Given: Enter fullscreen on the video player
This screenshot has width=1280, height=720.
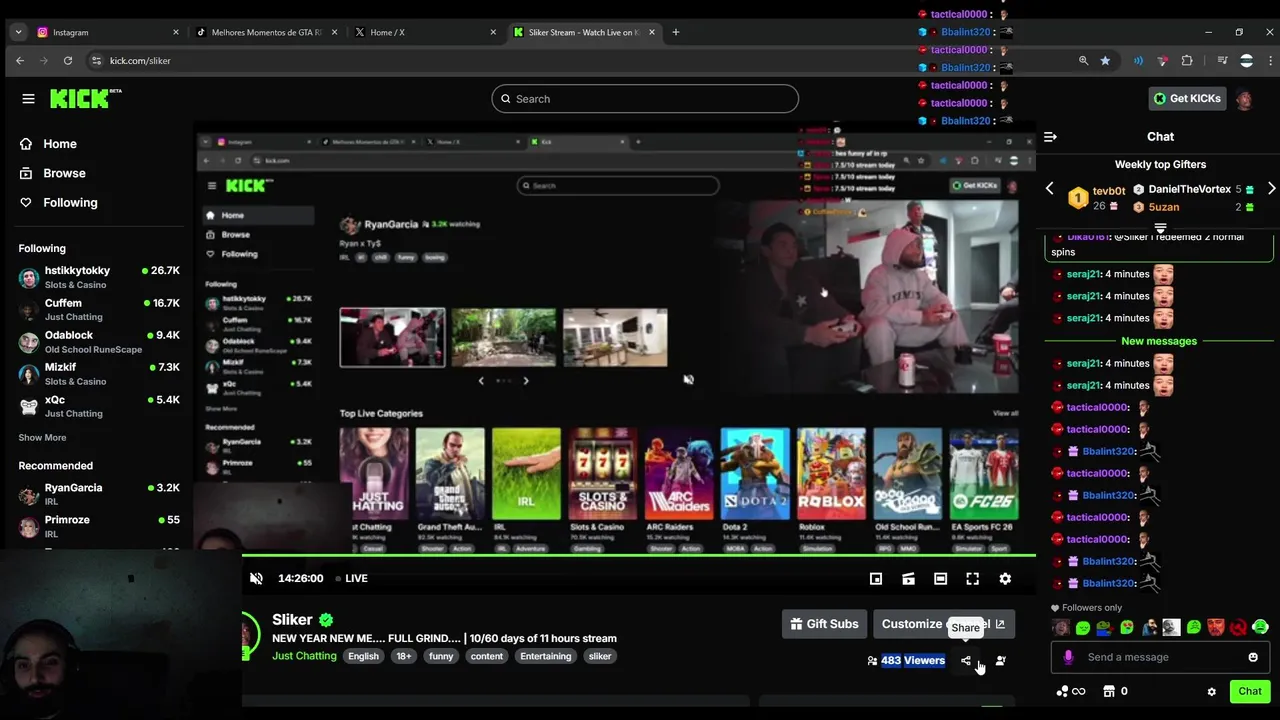Looking at the screenshot, I should [x=972, y=578].
